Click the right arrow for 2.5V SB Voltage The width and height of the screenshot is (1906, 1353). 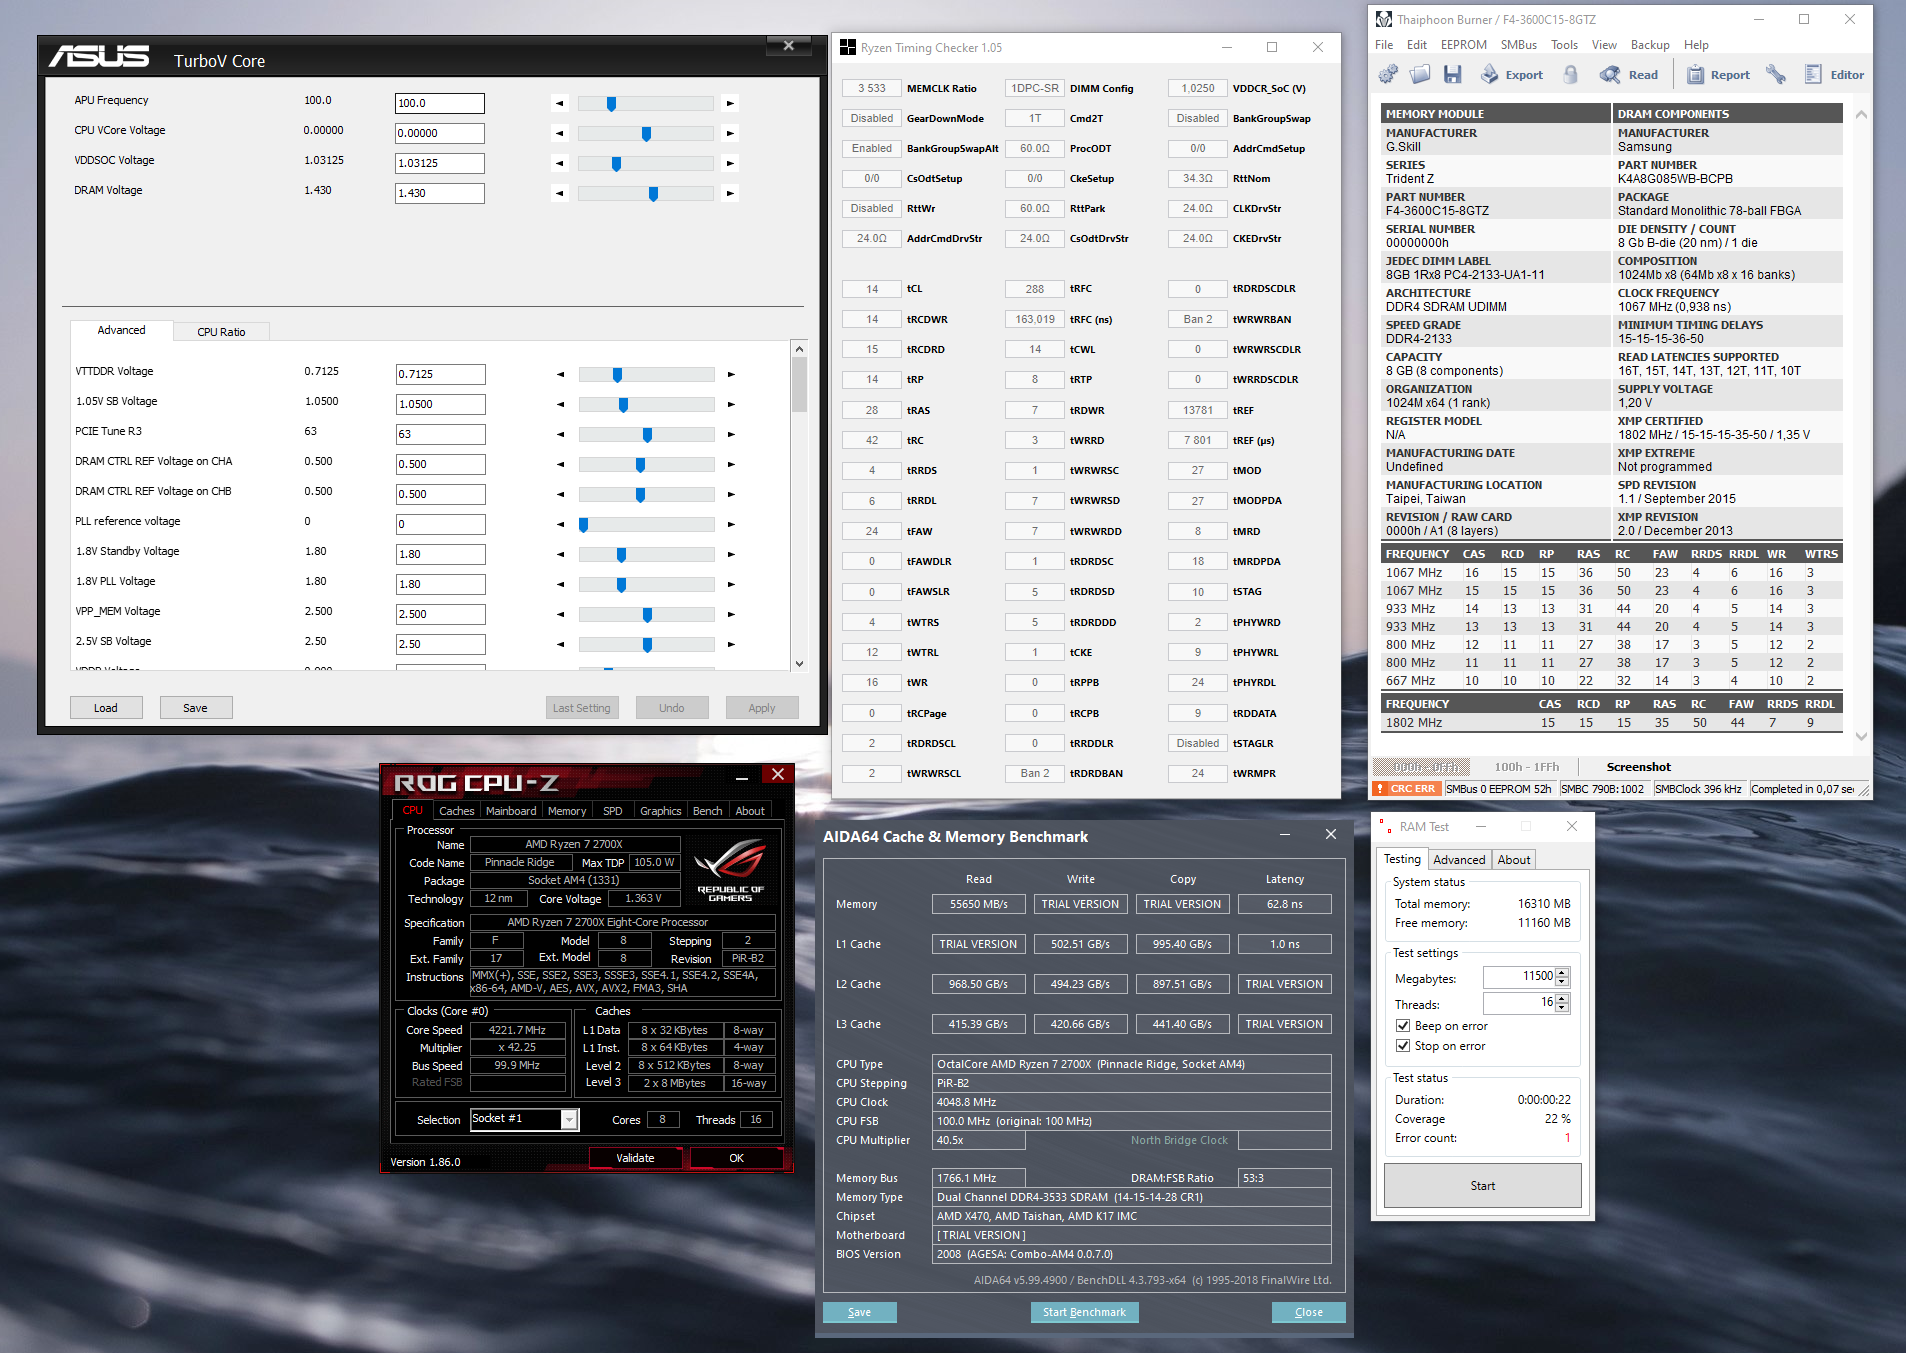pyautogui.click(x=731, y=644)
